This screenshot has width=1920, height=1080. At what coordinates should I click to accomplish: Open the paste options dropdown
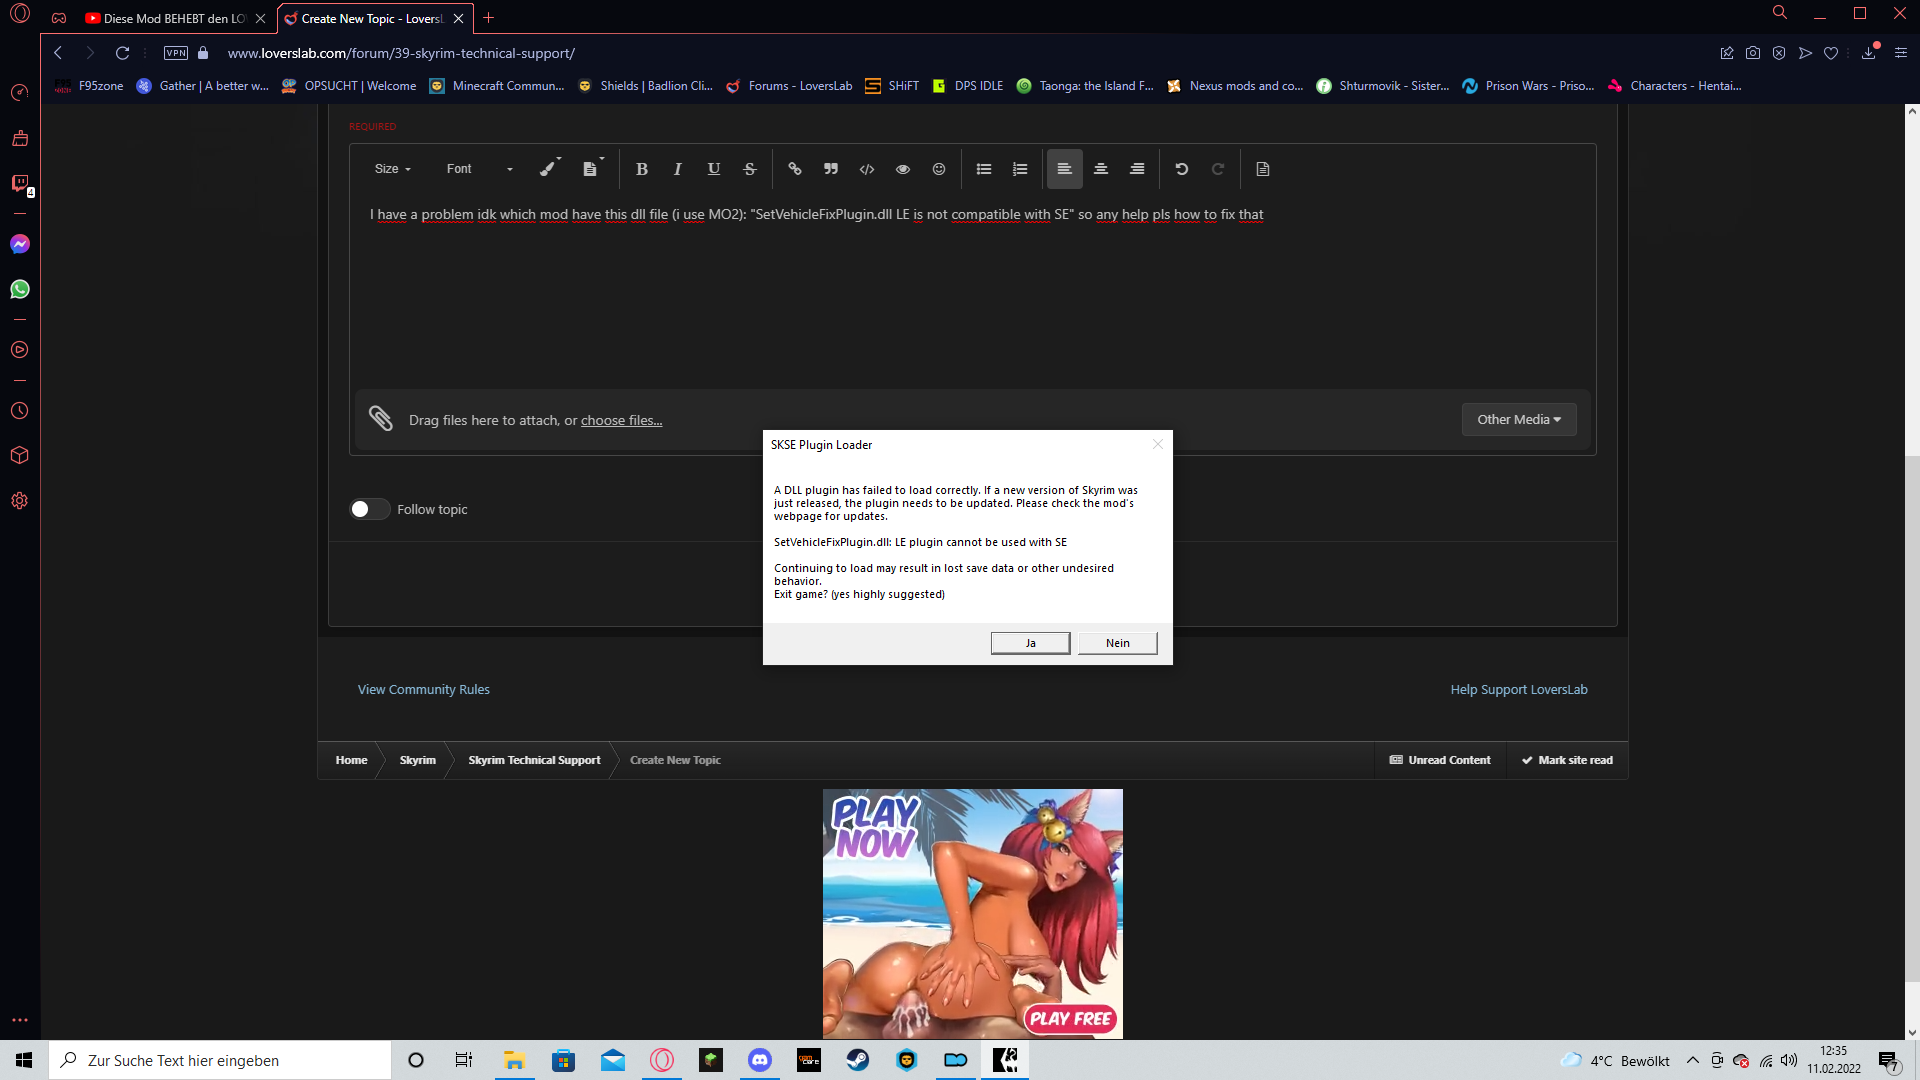point(593,169)
